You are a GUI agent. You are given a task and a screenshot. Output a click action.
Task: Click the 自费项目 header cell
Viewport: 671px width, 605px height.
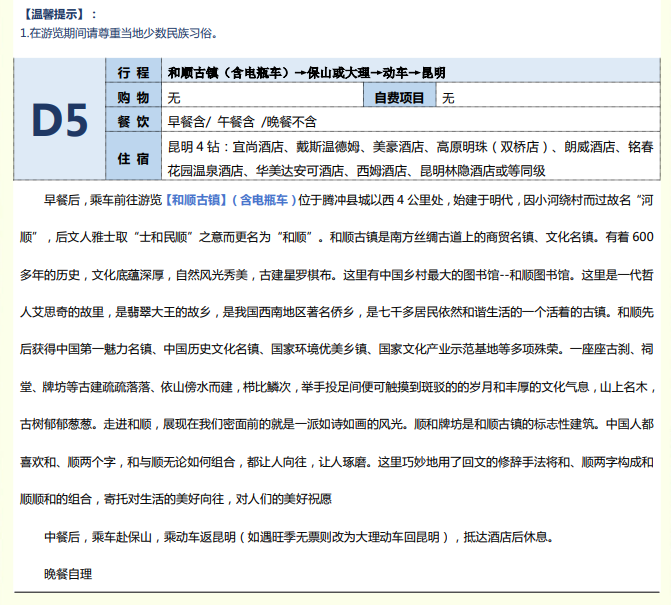pos(400,98)
